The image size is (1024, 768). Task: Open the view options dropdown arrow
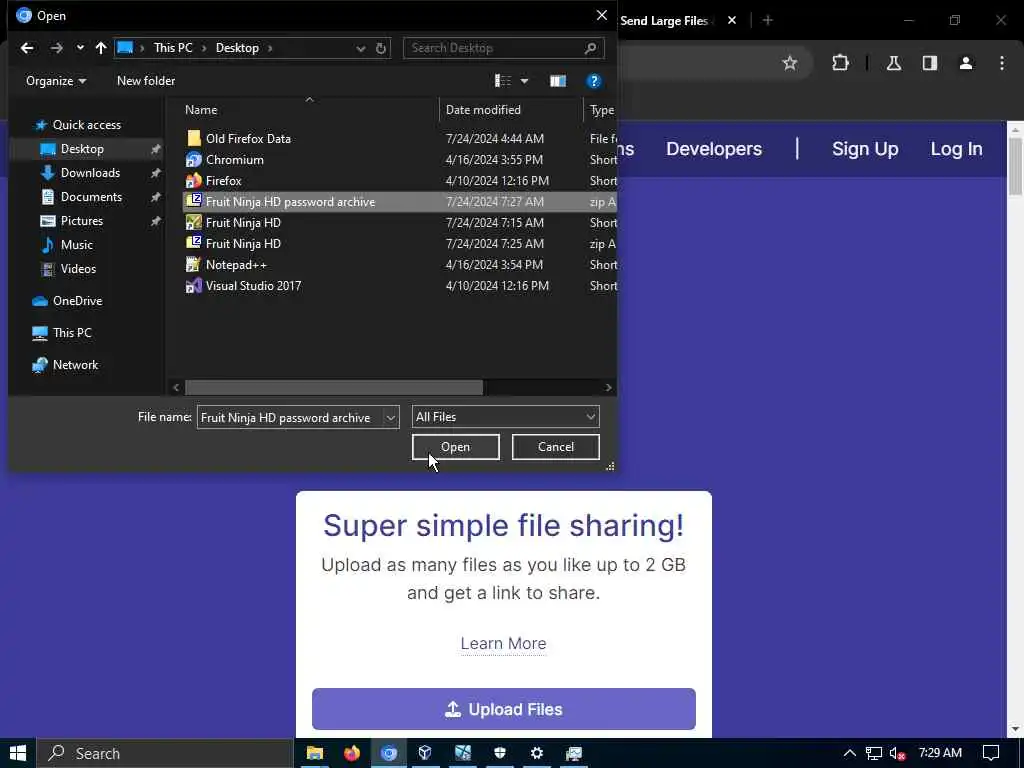point(524,81)
